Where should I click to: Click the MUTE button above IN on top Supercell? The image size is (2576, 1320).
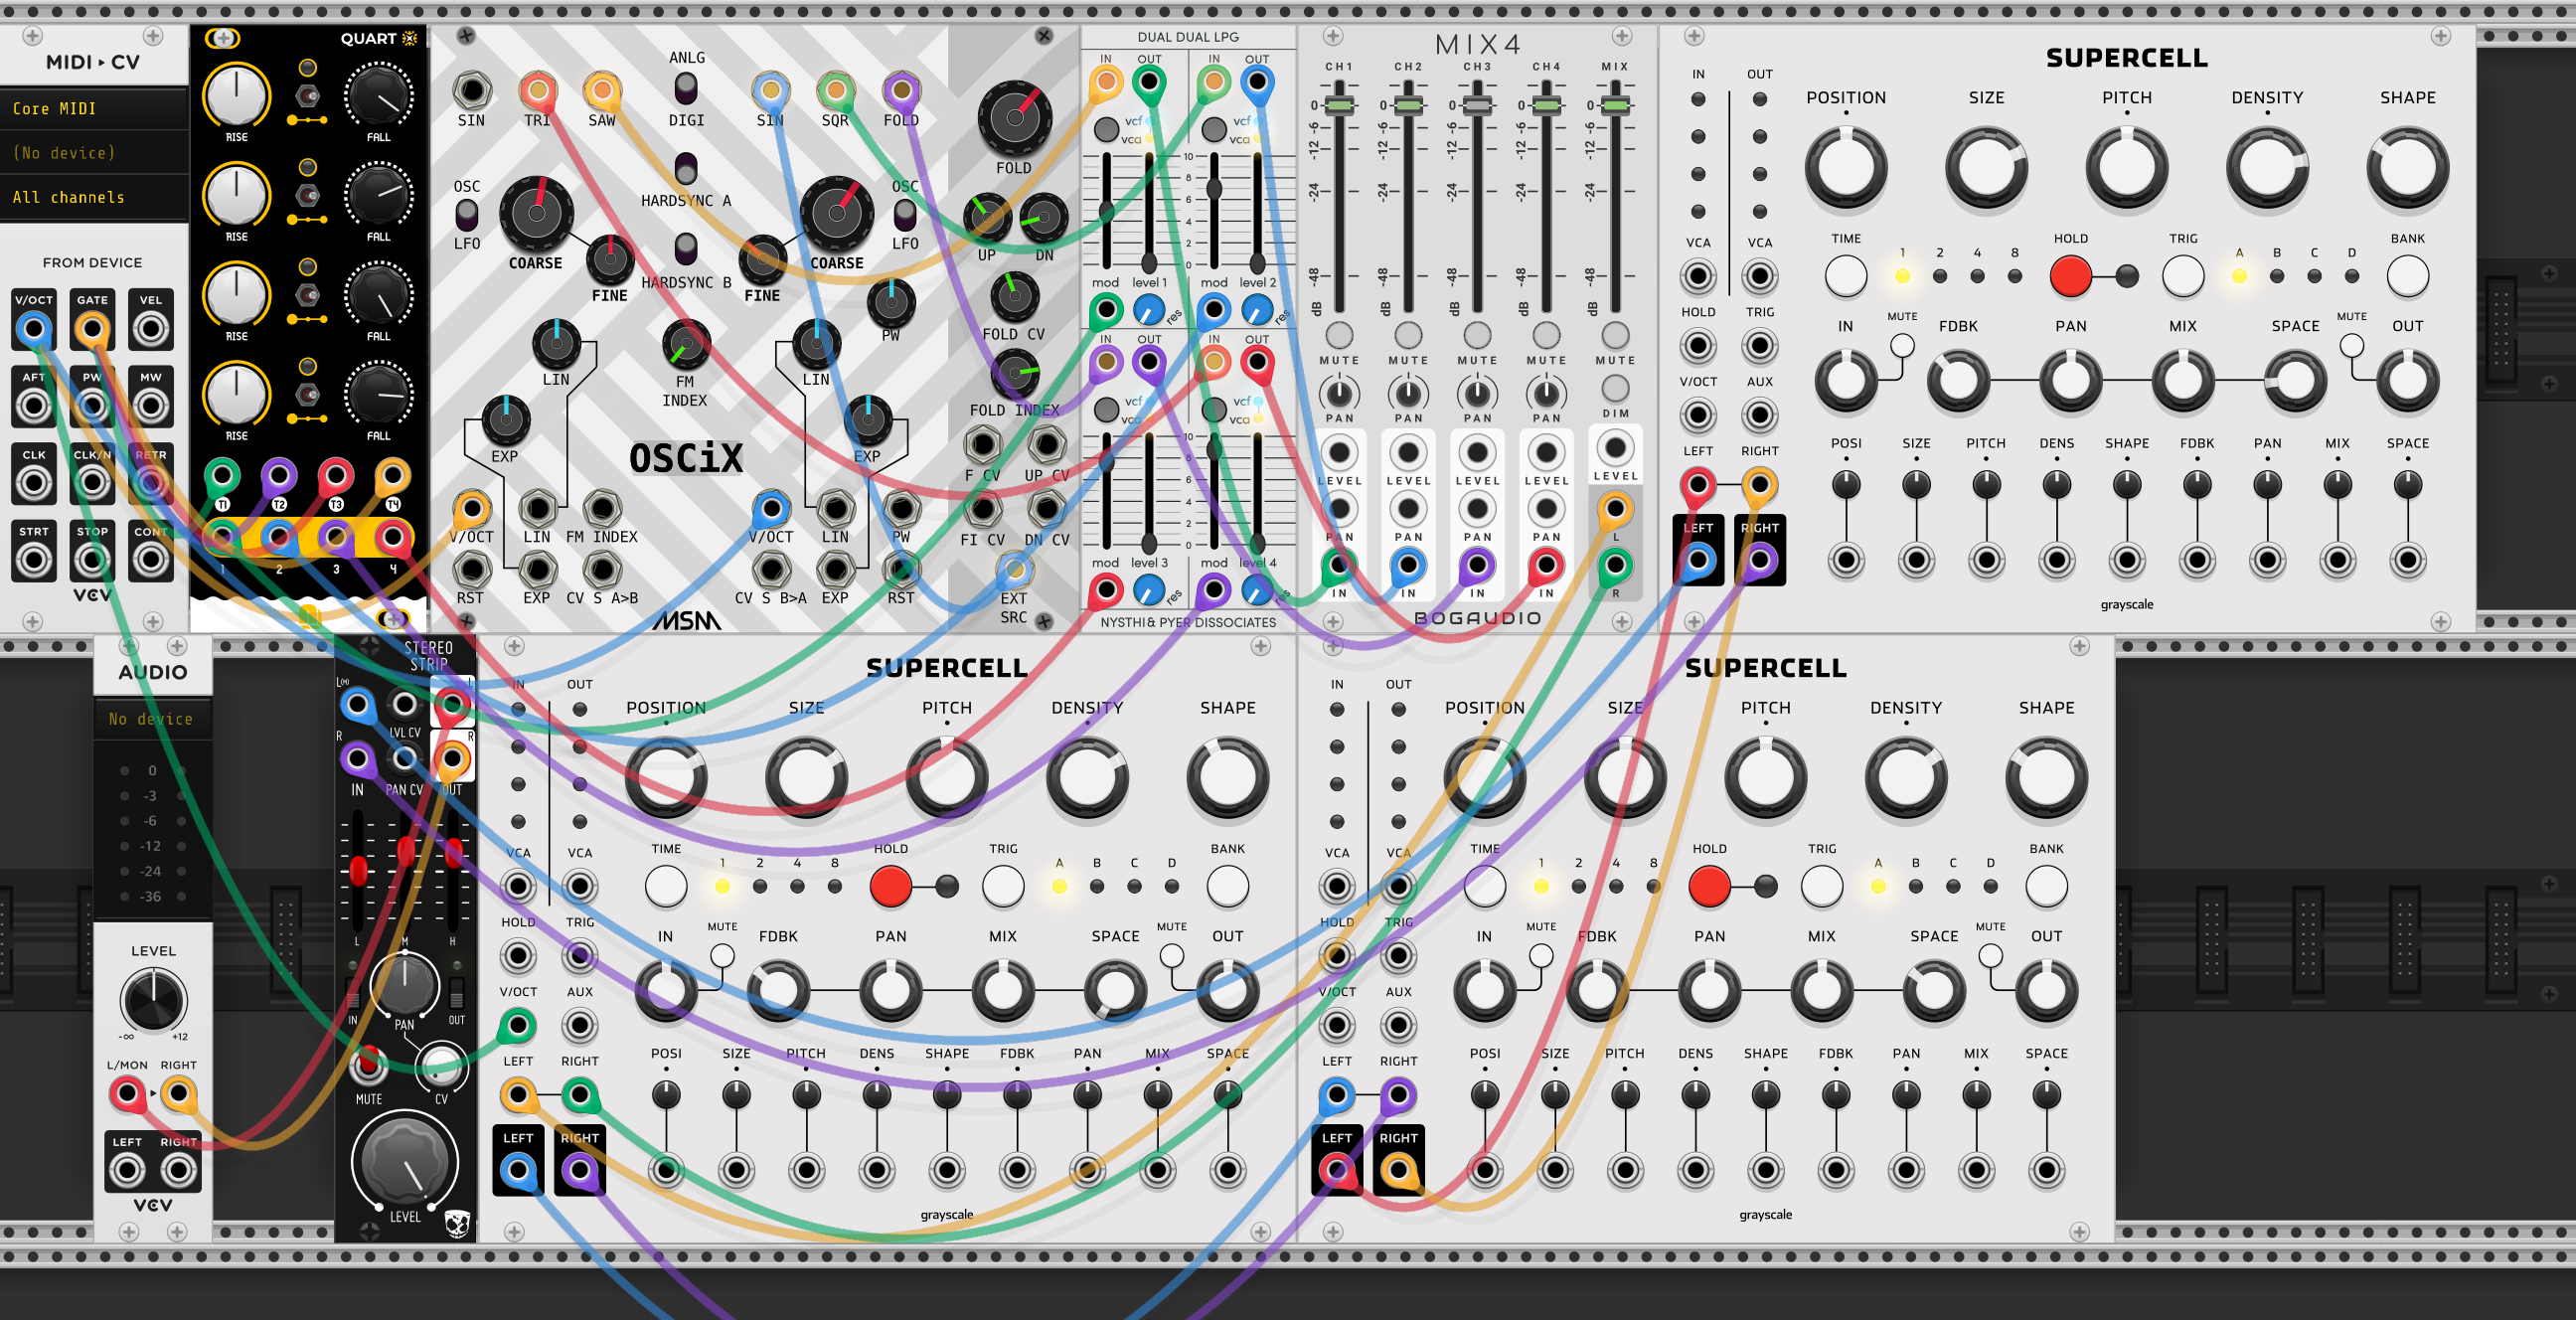point(1902,345)
